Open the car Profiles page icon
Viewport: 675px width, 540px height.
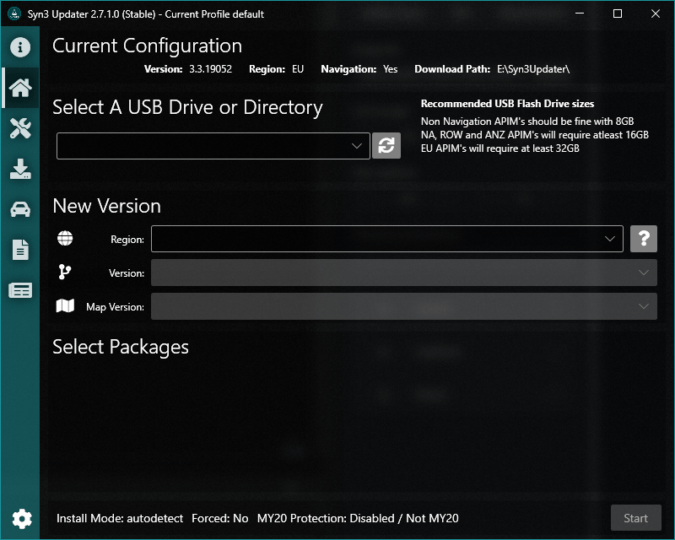(20, 210)
